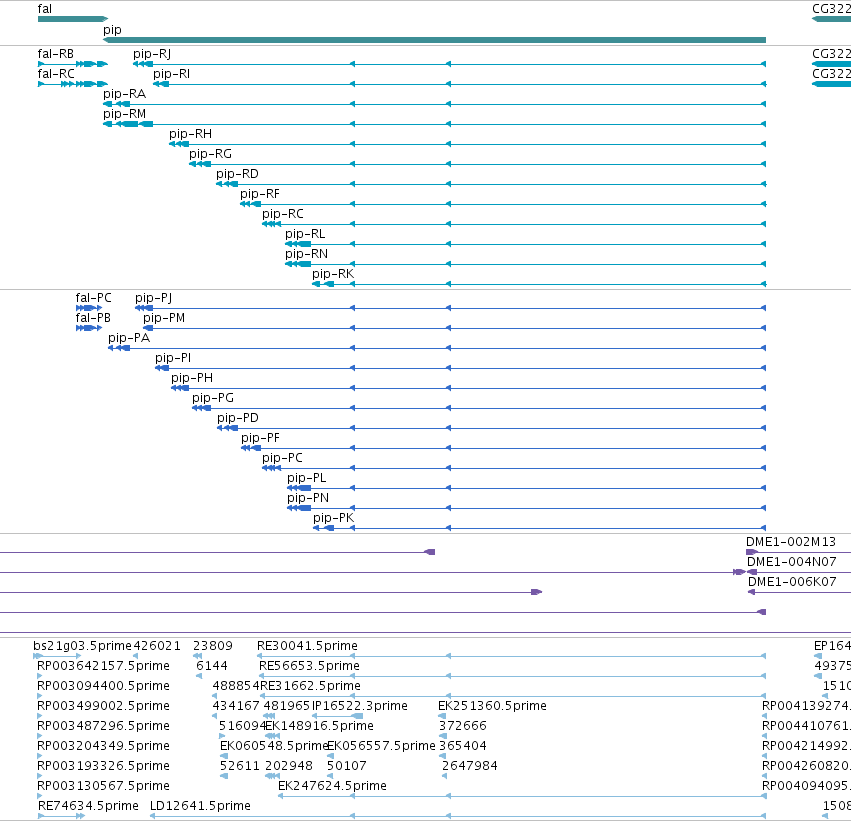Select transcript pip-RK

pos(333,275)
